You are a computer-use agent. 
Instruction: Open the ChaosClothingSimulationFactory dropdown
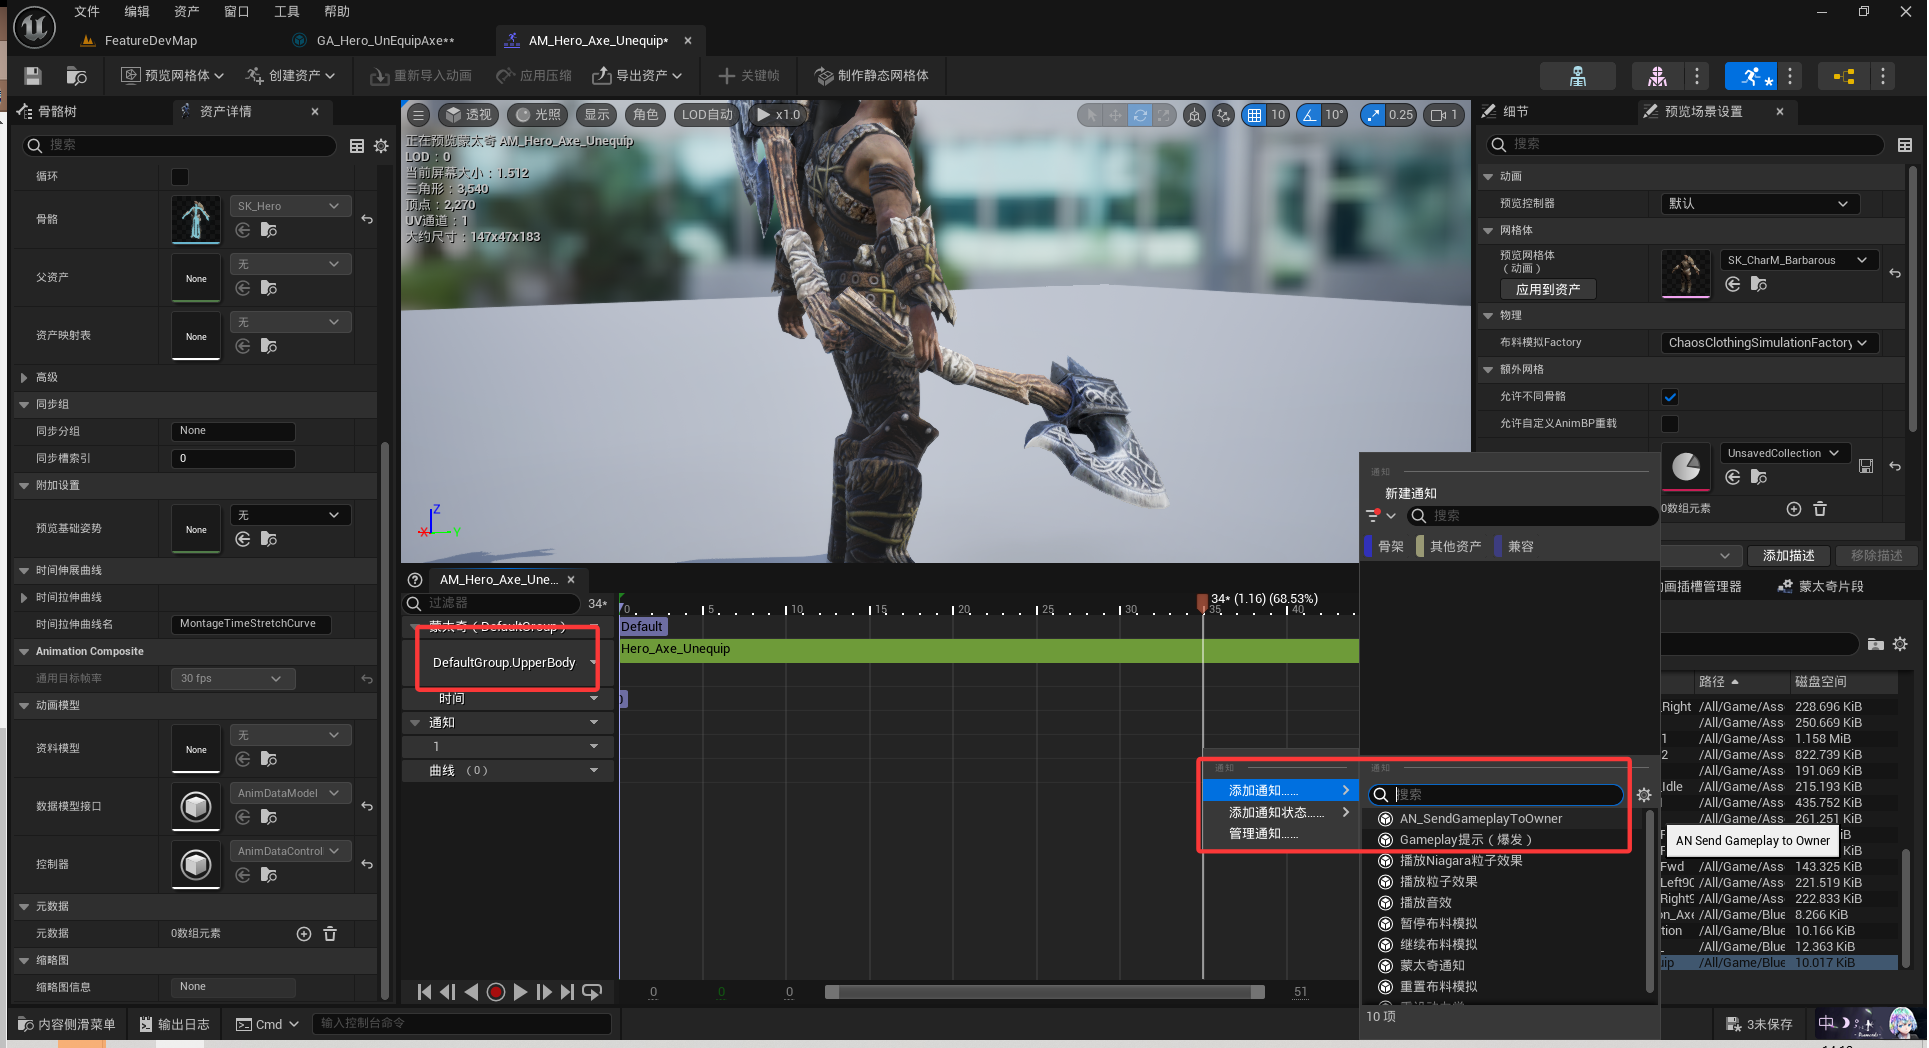click(x=1768, y=343)
